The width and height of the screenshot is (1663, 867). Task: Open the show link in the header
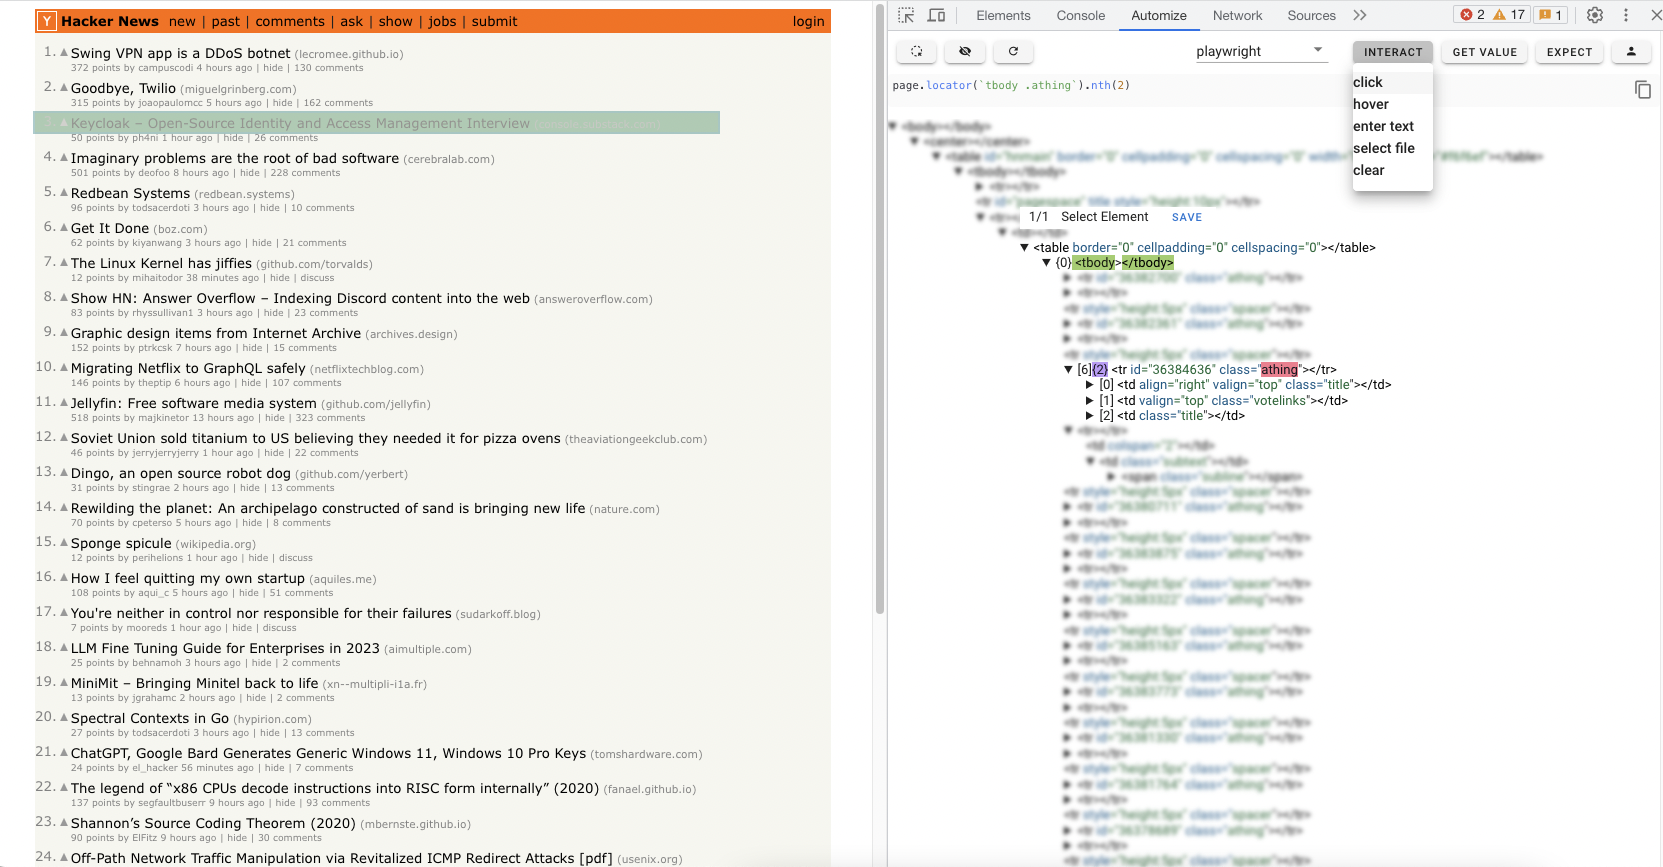(x=395, y=21)
